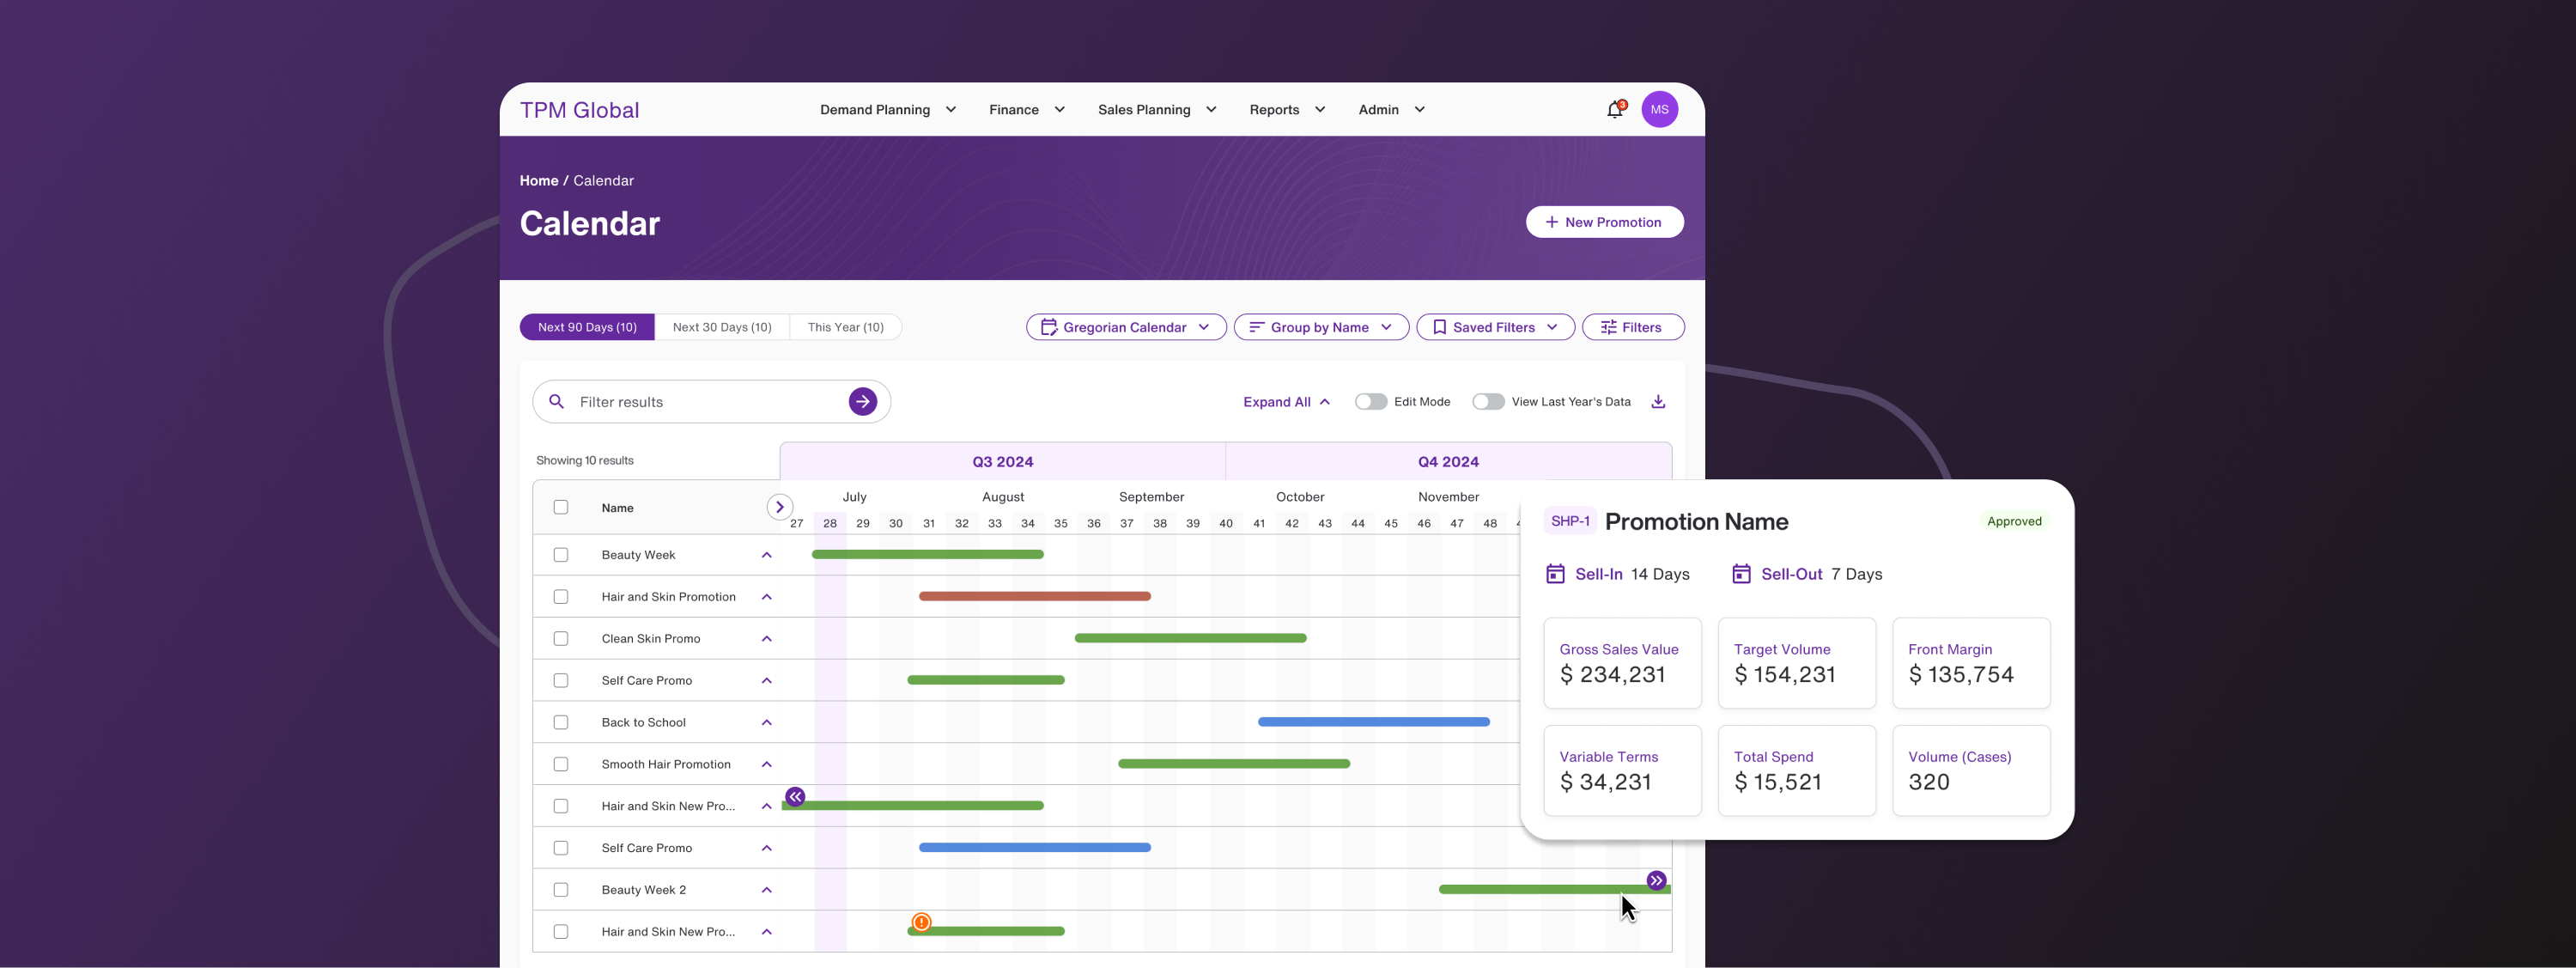The width and height of the screenshot is (2576, 968).
Task: Collapse the Back to School chevron
Action: tap(767, 722)
